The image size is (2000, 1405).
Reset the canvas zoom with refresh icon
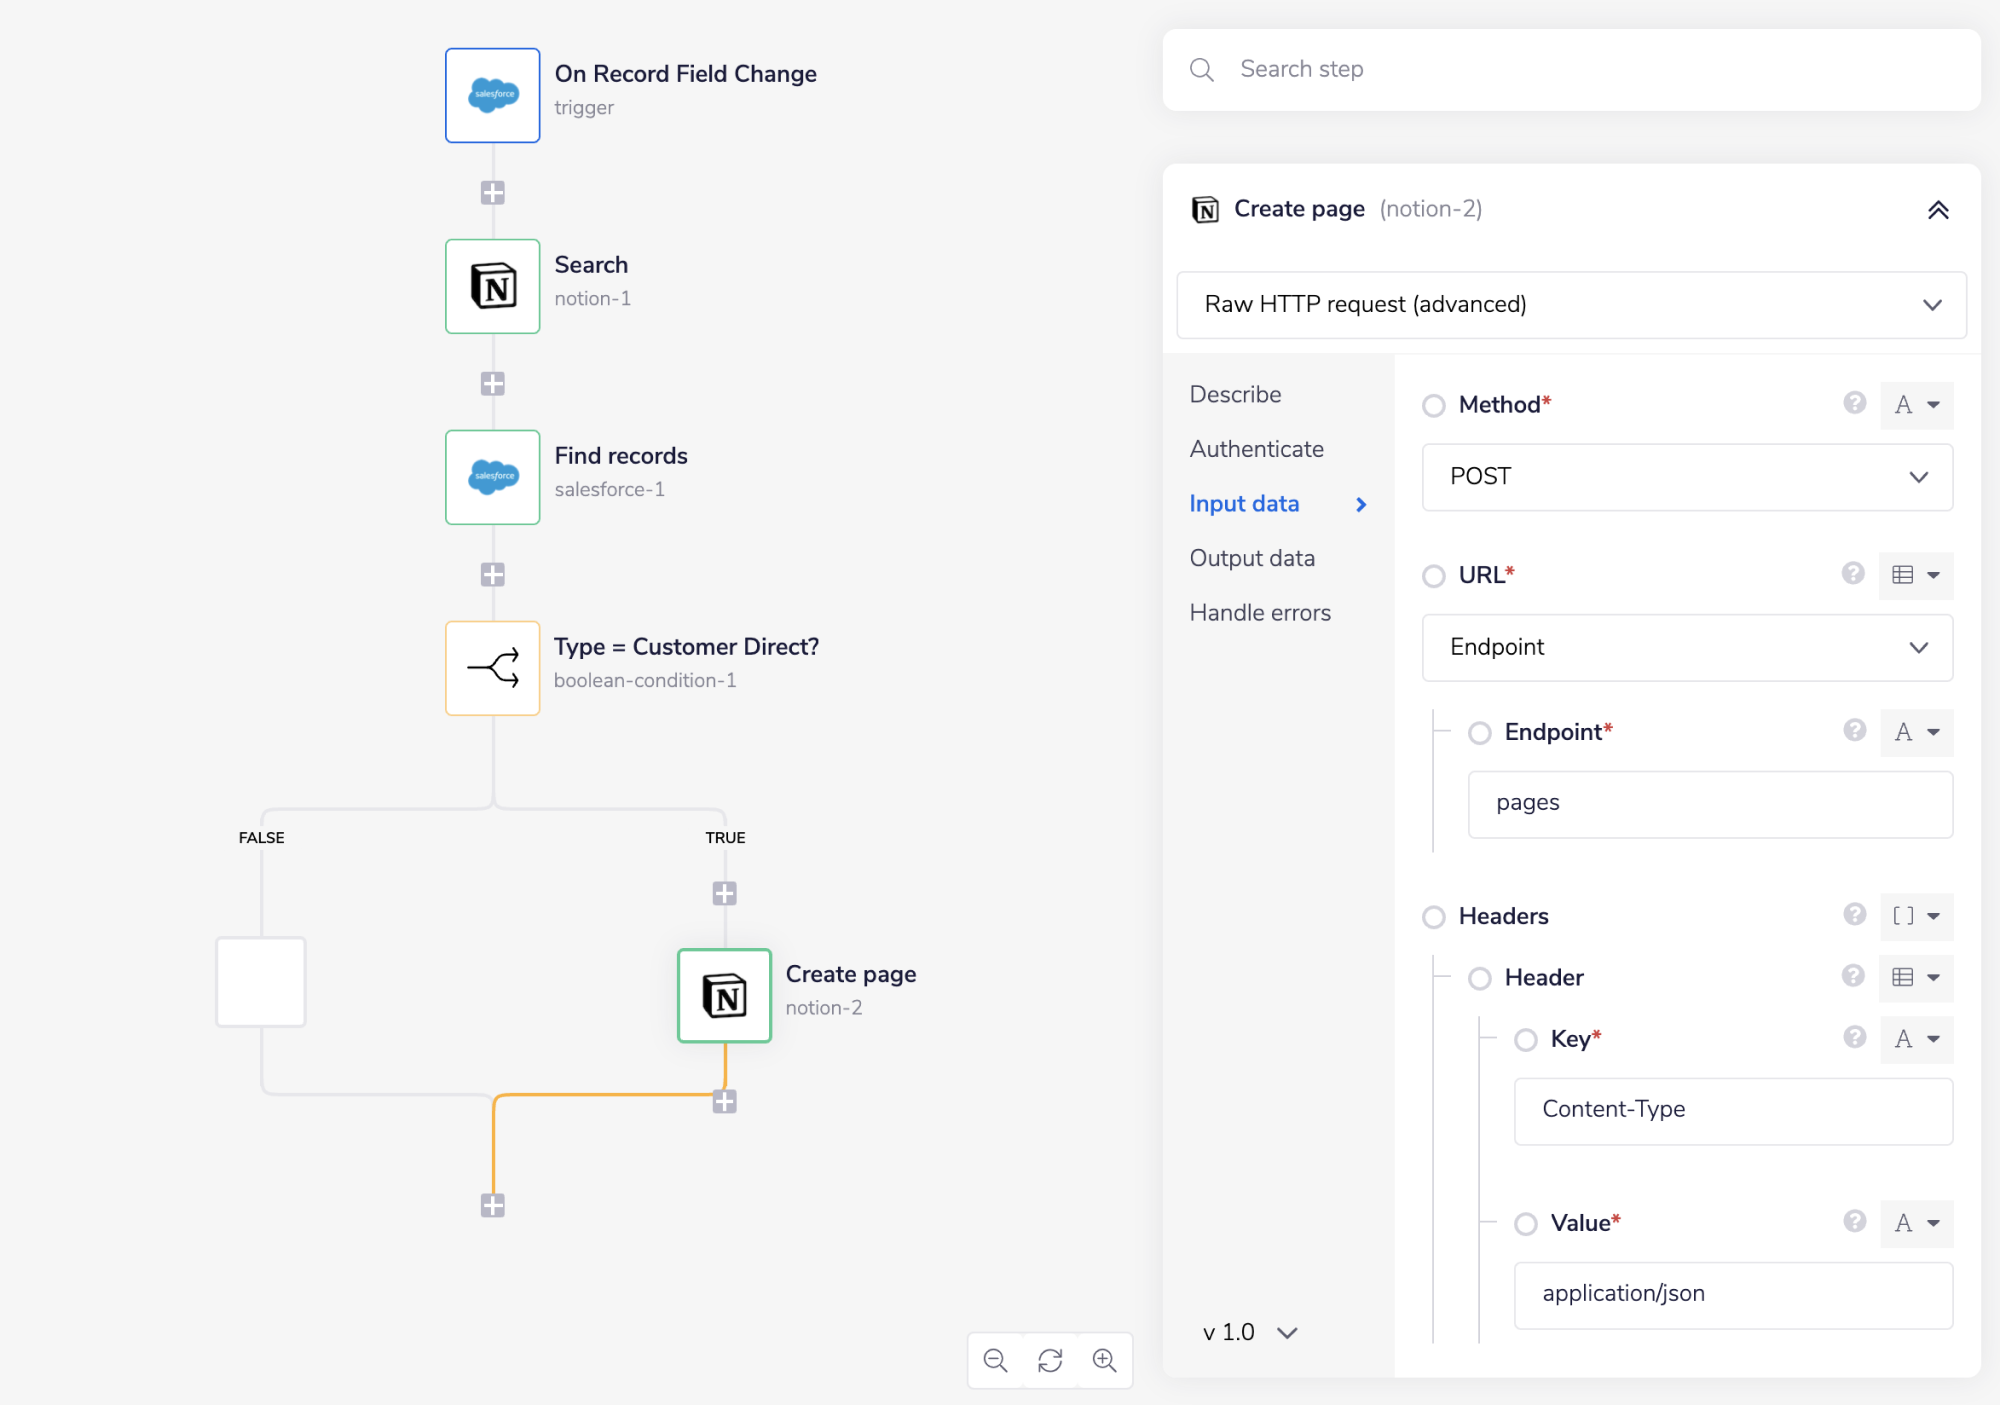1050,1360
